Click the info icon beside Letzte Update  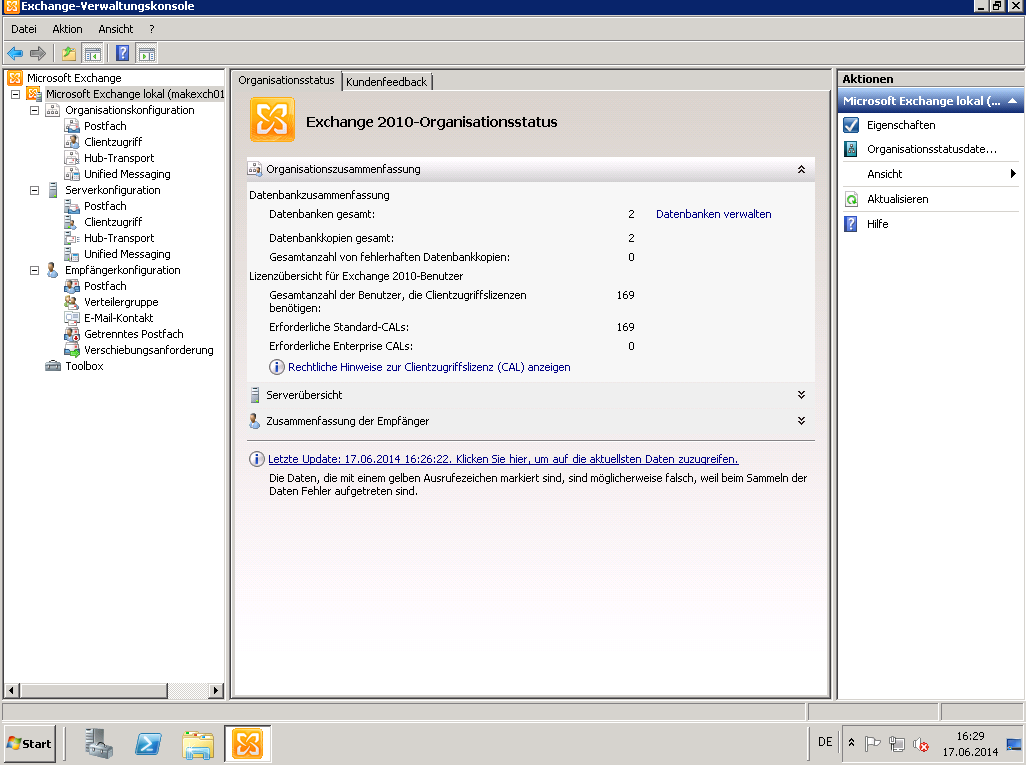(x=256, y=459)
